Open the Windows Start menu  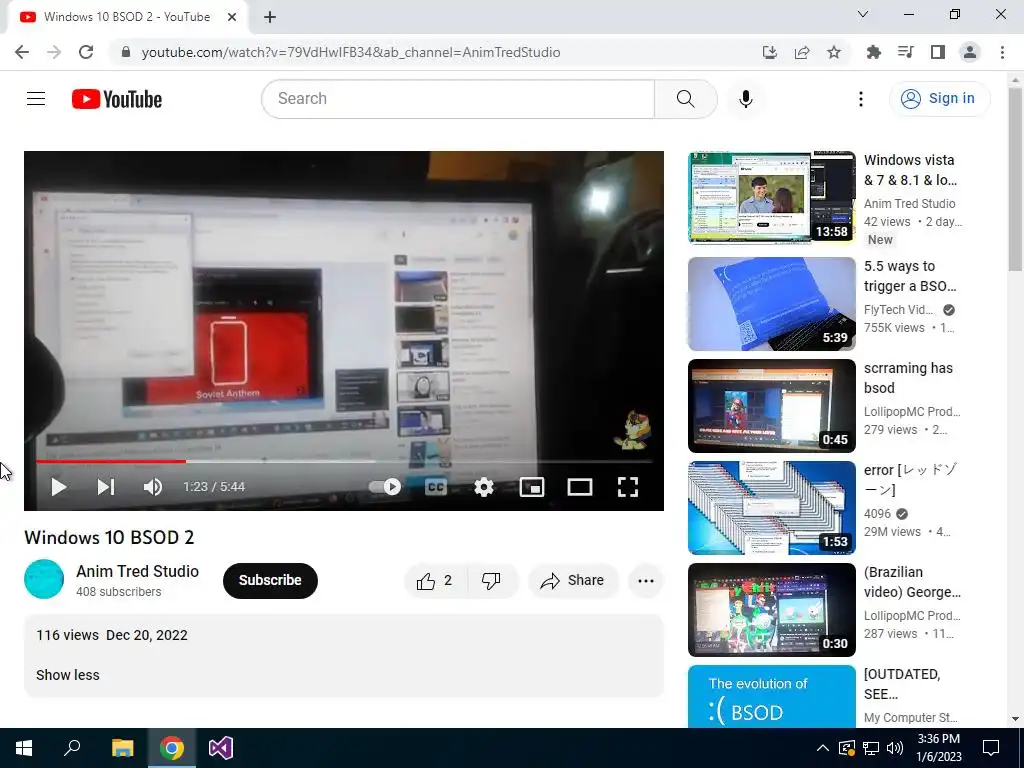tap(24, 748)
